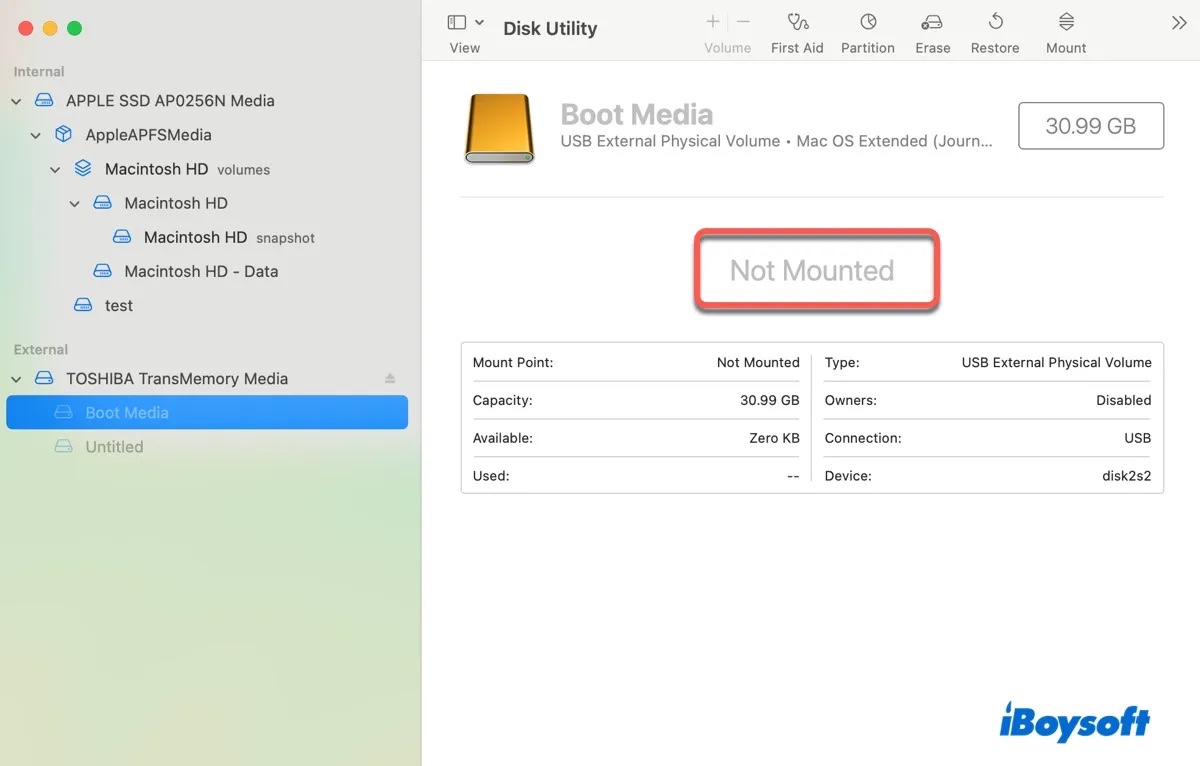Show more toolbar items overflow chevron
Screen dimensions: 1200x766
pos(1179,23)
